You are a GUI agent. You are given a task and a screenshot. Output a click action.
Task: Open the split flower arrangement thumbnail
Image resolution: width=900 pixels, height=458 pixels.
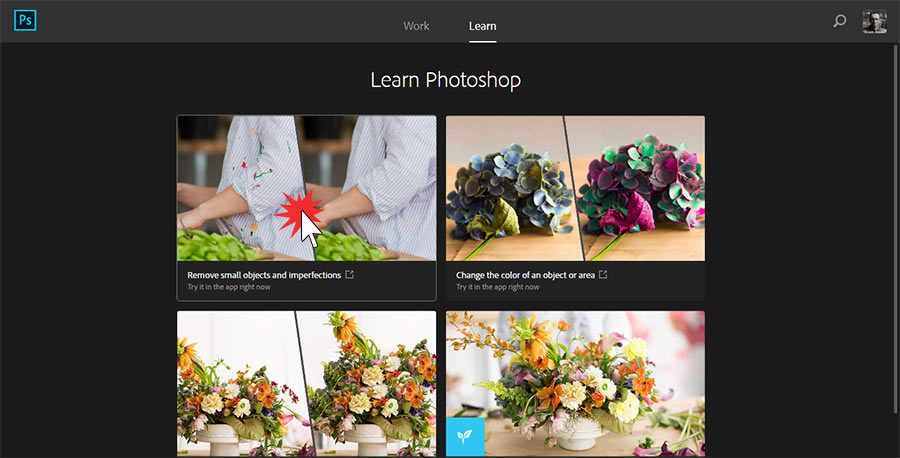point(307,384)
